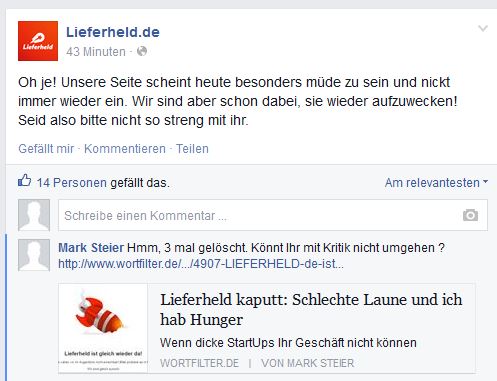Open the post options chevron at top right
This screenshot has width=497, height=381.
pyautogui.click(x=483, y=29)
